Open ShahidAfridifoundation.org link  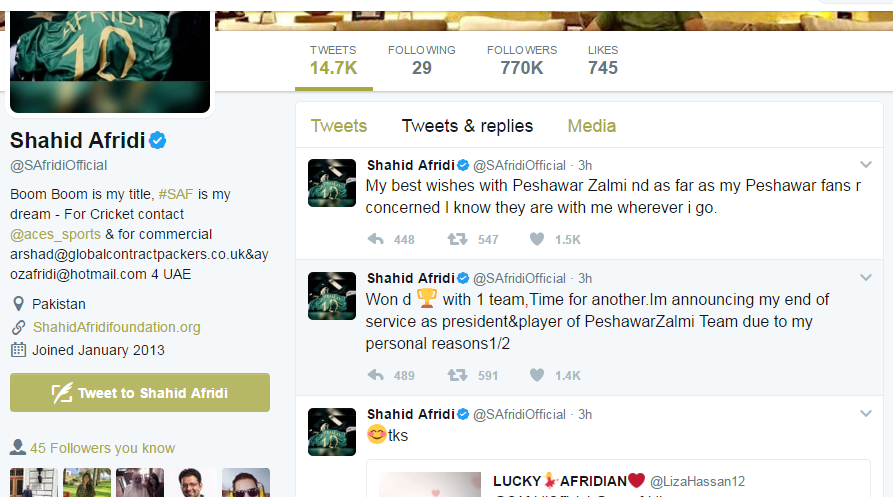116,327
